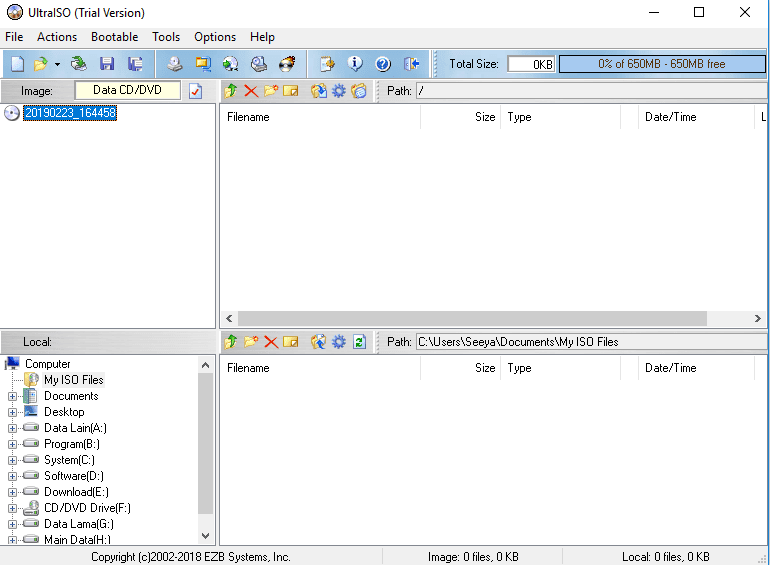
Task: Click the bootable checkmark page icon beside Image type
Action: pyautogui.click(x=195, y=91)
